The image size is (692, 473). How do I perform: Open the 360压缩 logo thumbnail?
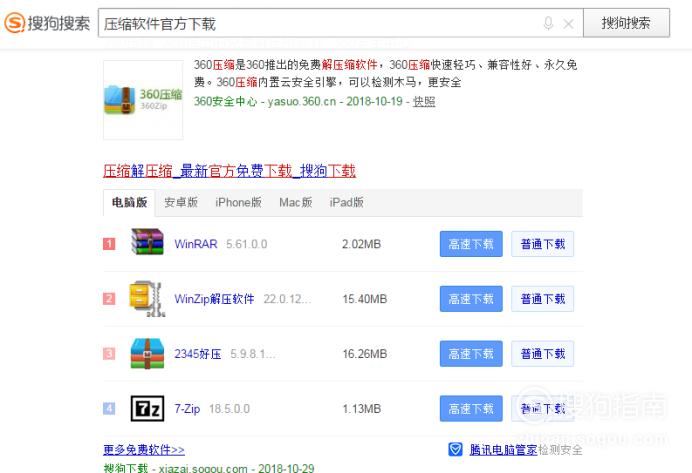143,100
